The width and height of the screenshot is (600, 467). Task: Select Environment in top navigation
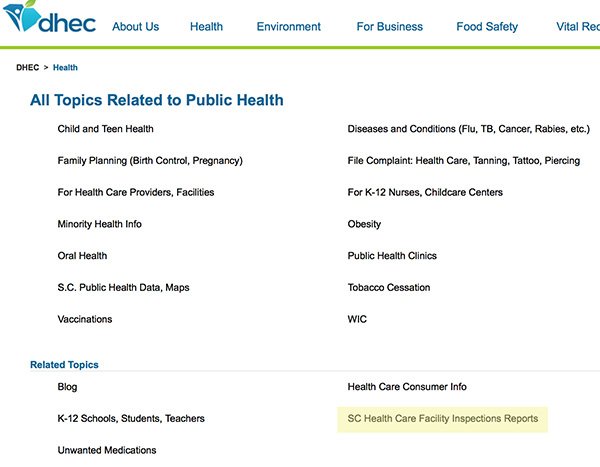pos(289,27)
